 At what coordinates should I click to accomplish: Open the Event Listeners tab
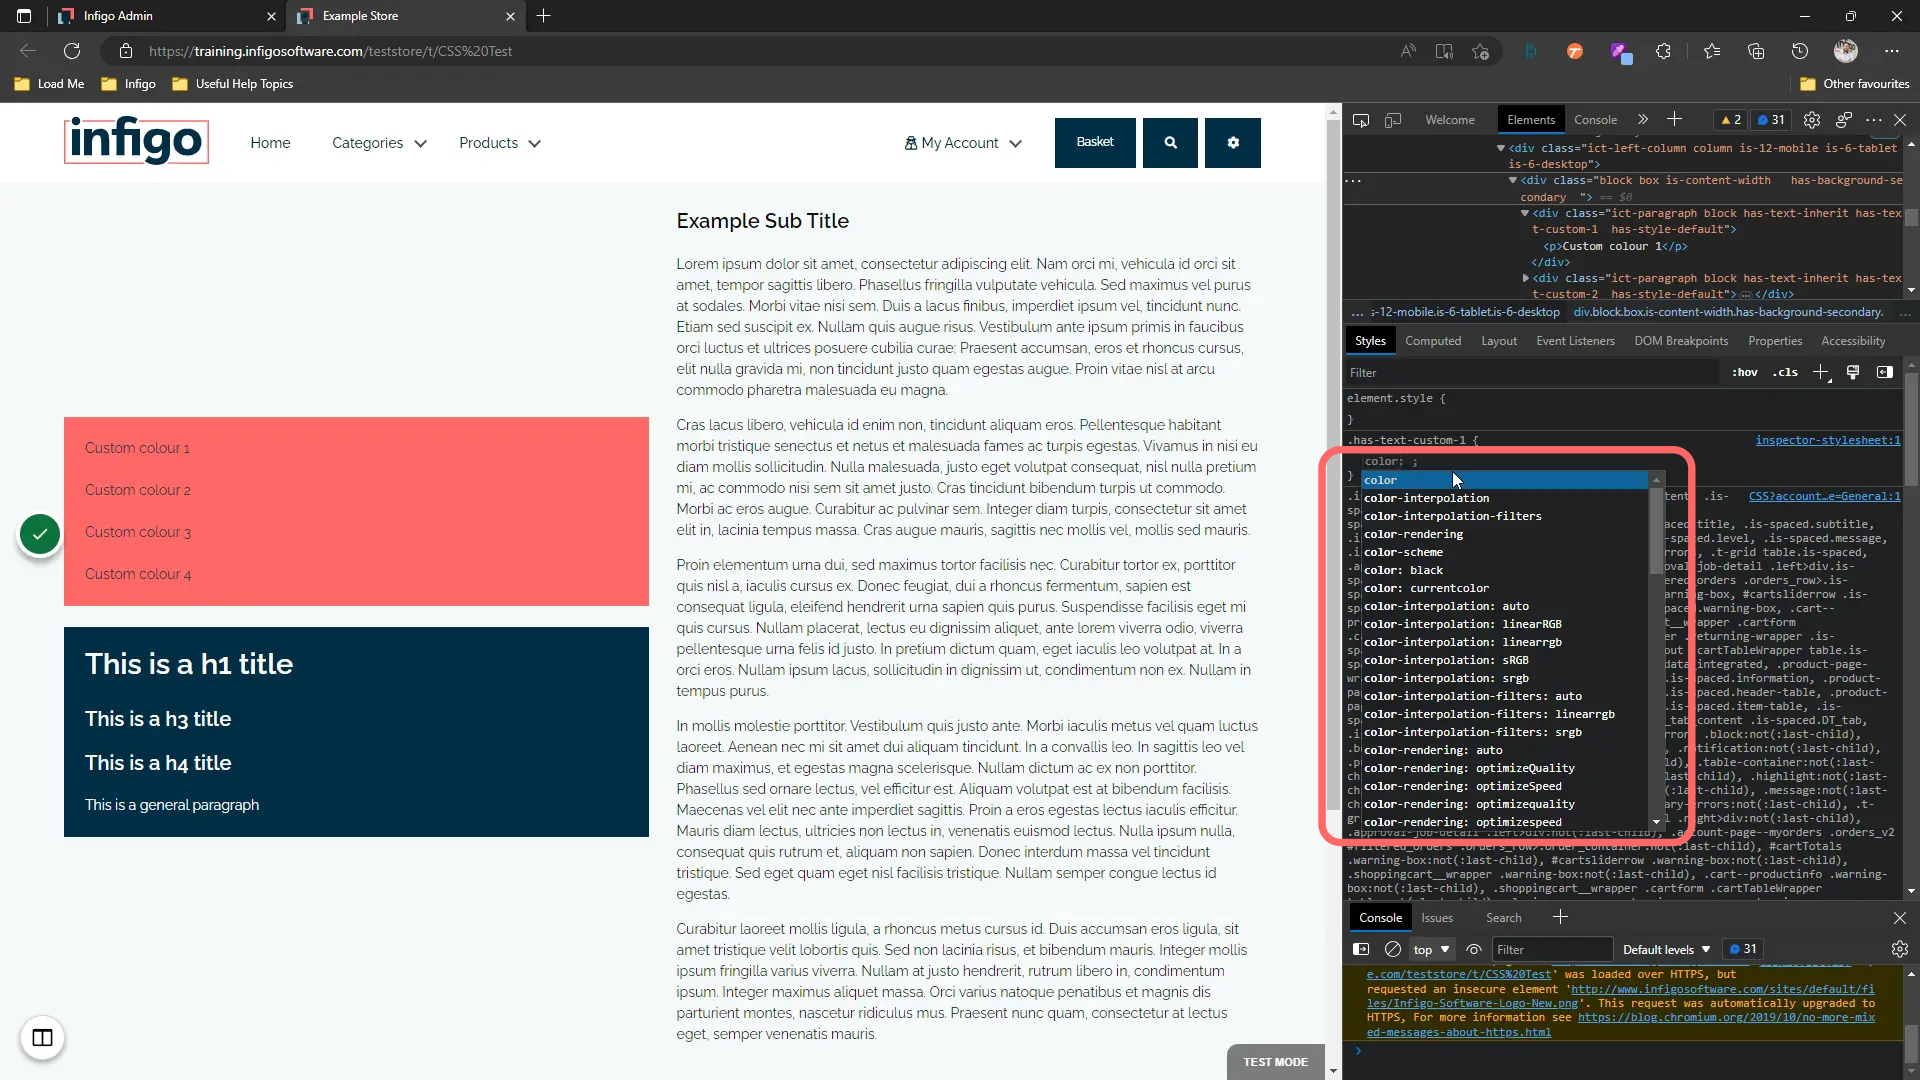coord(1575,341)
